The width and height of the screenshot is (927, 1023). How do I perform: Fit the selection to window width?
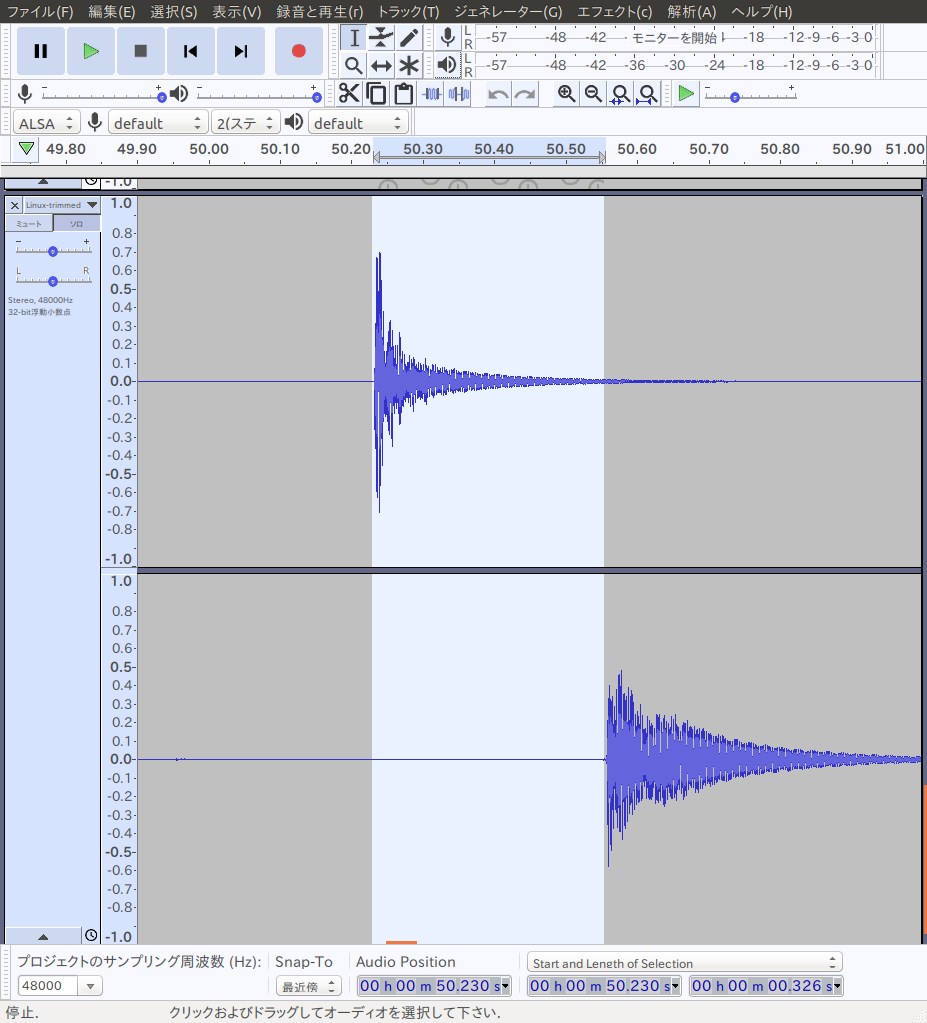click(620, 94)
